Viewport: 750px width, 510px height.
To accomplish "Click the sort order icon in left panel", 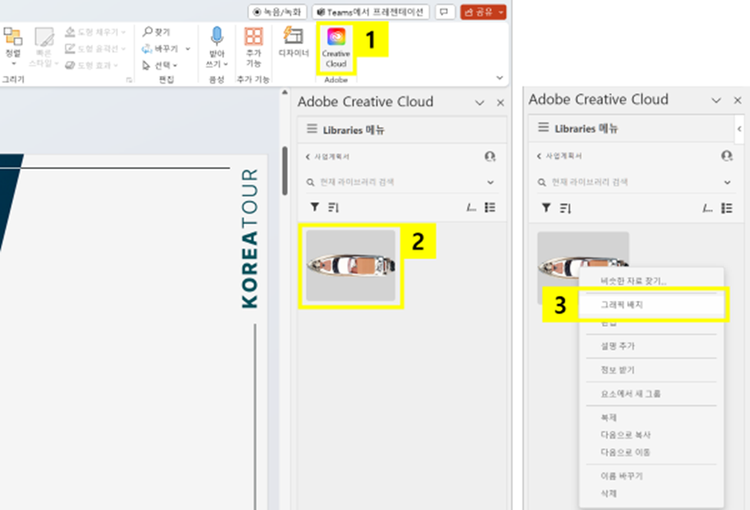I will tap(333, 207).
